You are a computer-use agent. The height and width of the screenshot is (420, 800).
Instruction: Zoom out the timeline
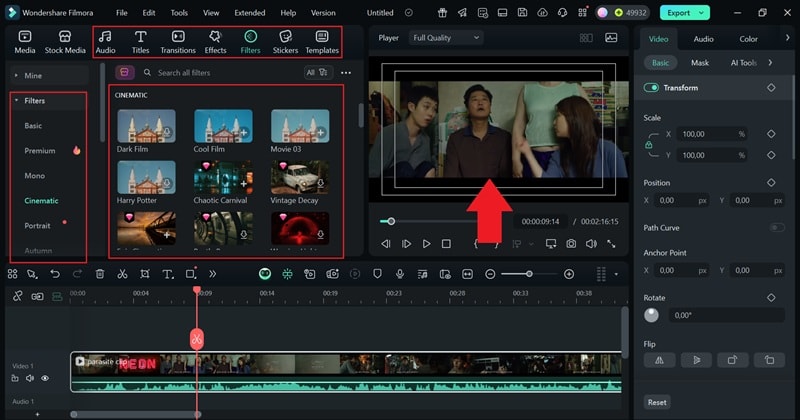[x=490, y=275]
